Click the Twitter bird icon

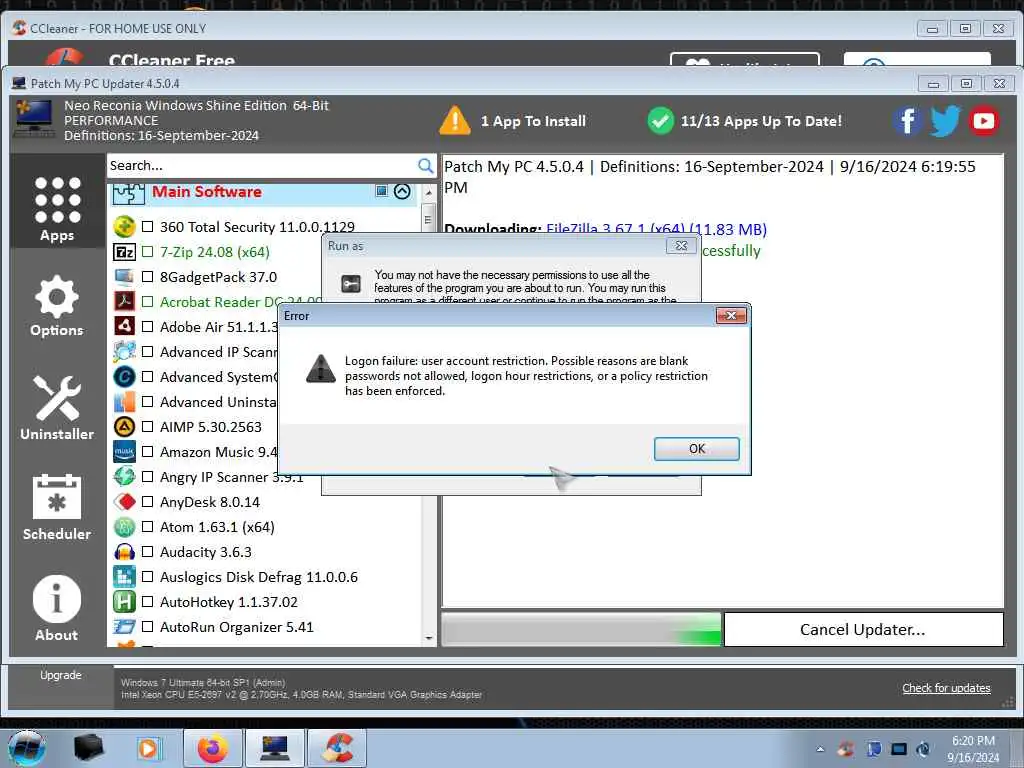(x=945, y=121)
